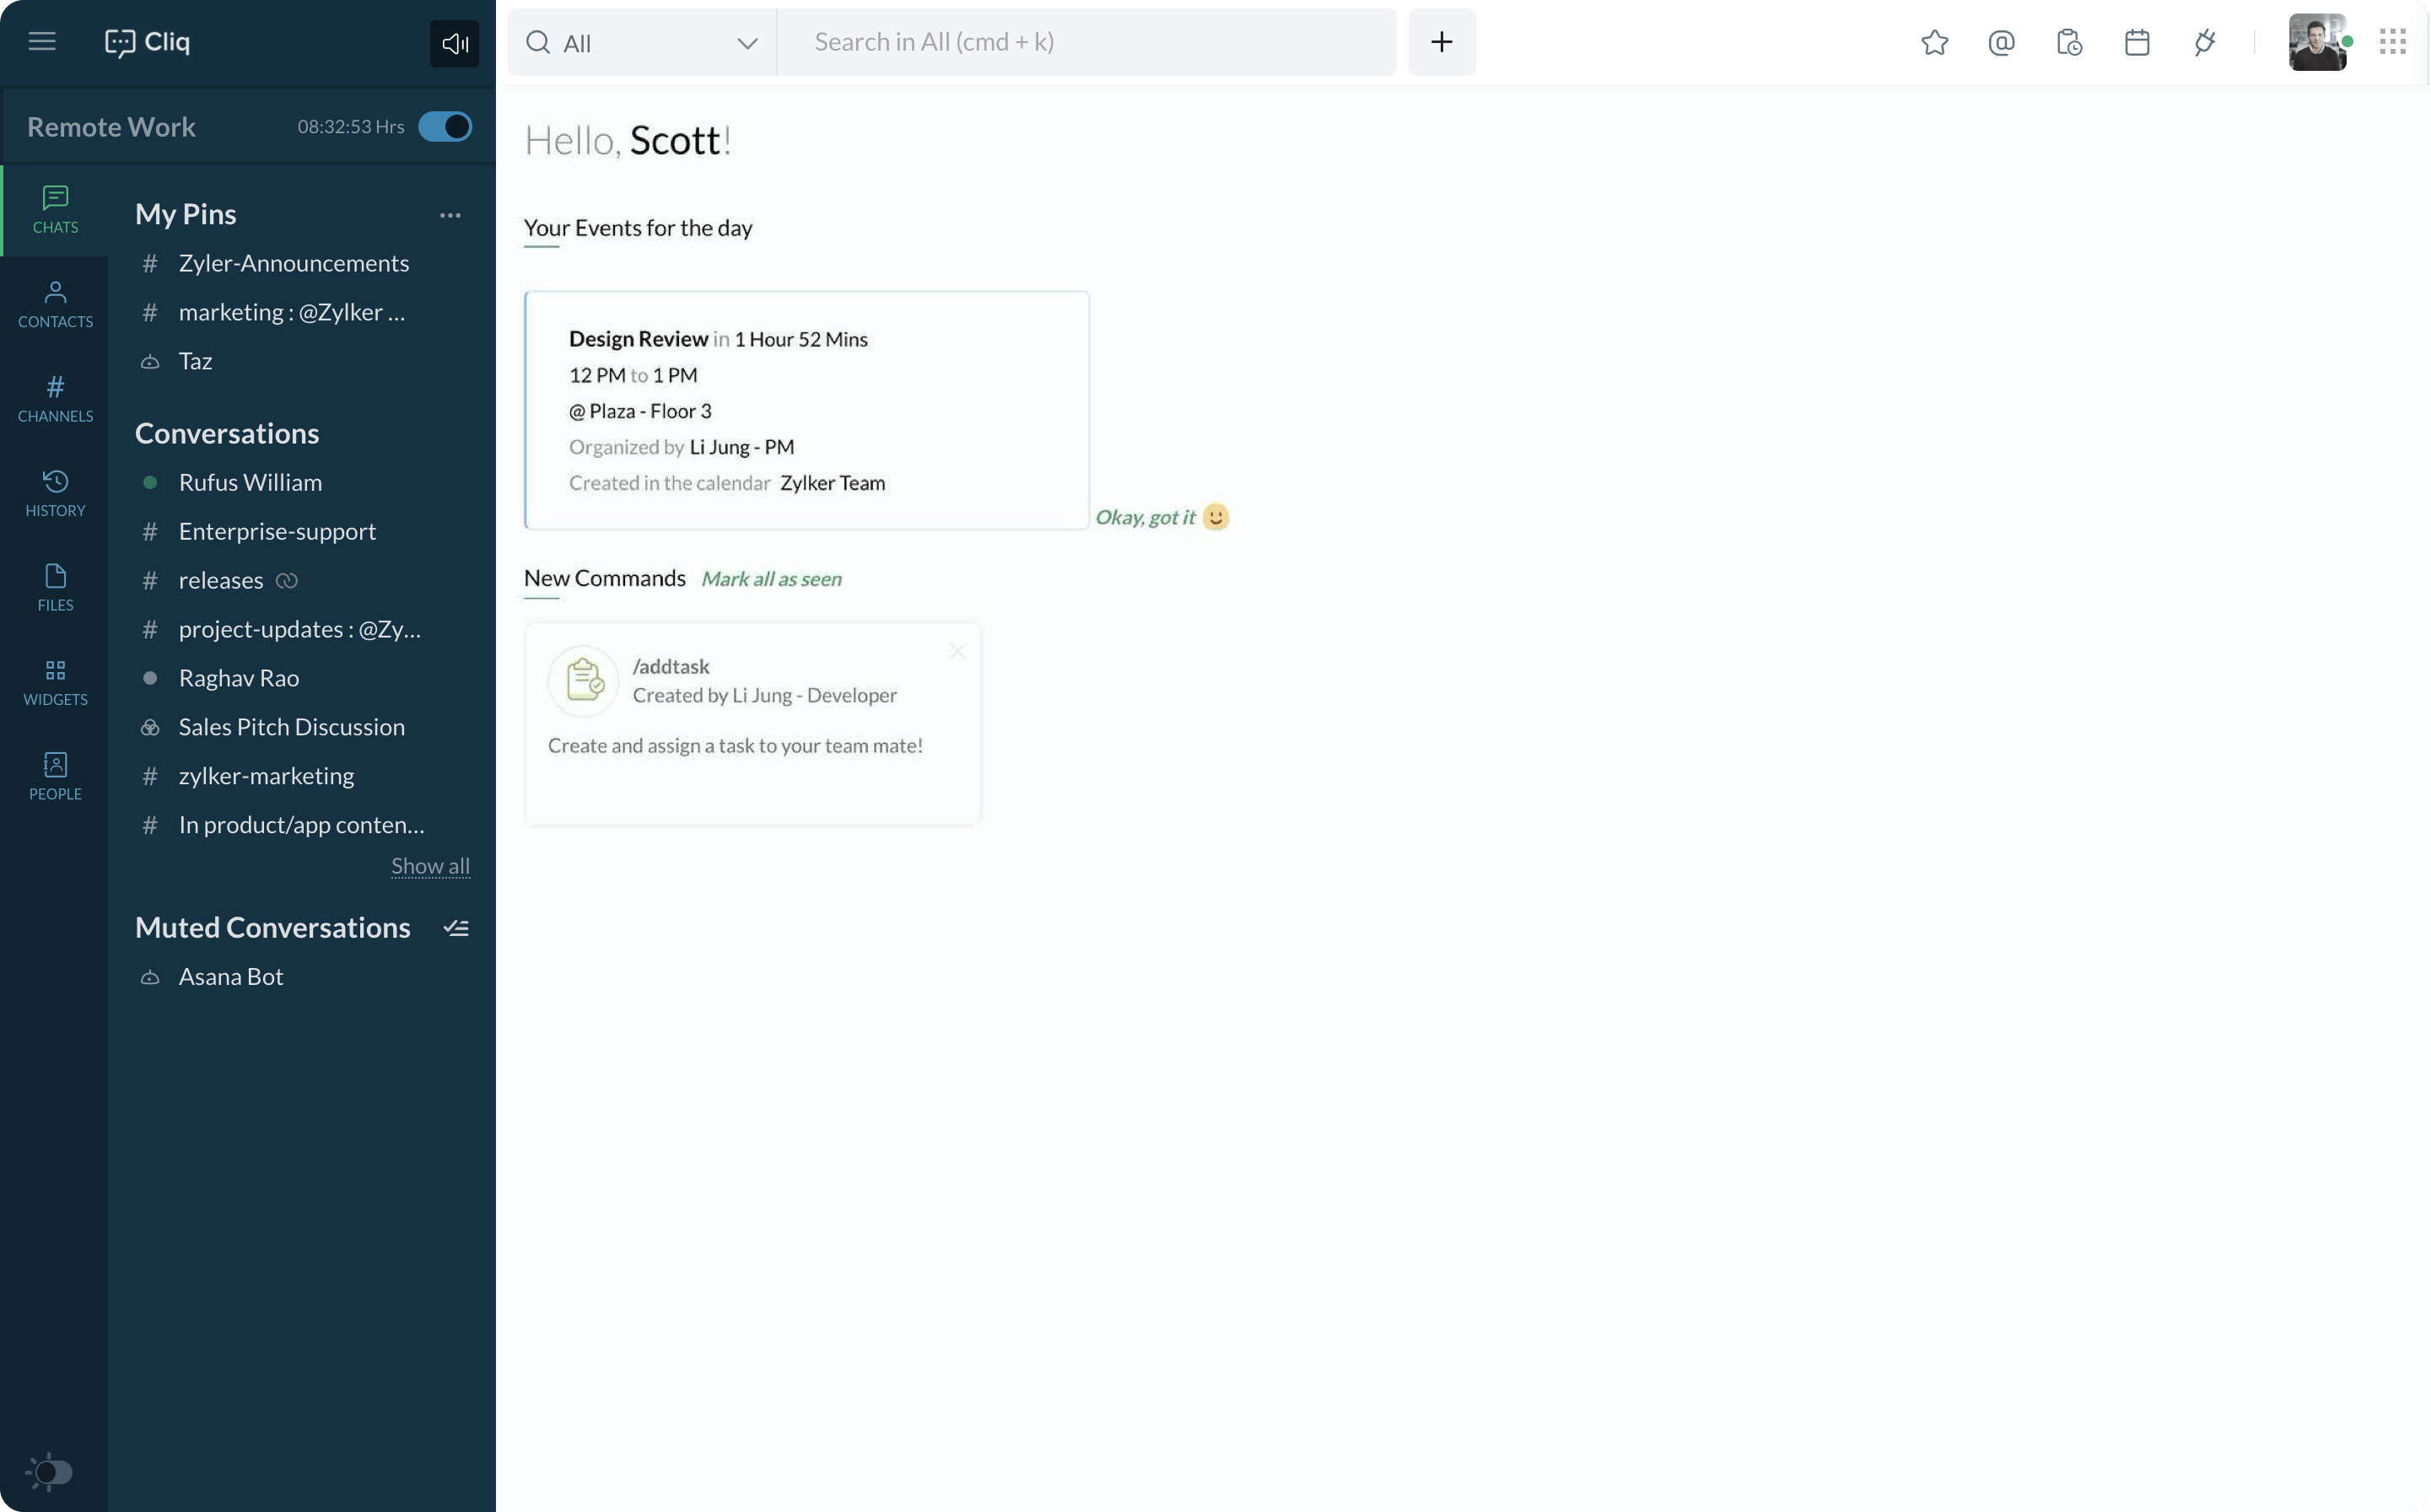Click the compose new message button
2431x1512 pixels.
(x=1442, y=40)
